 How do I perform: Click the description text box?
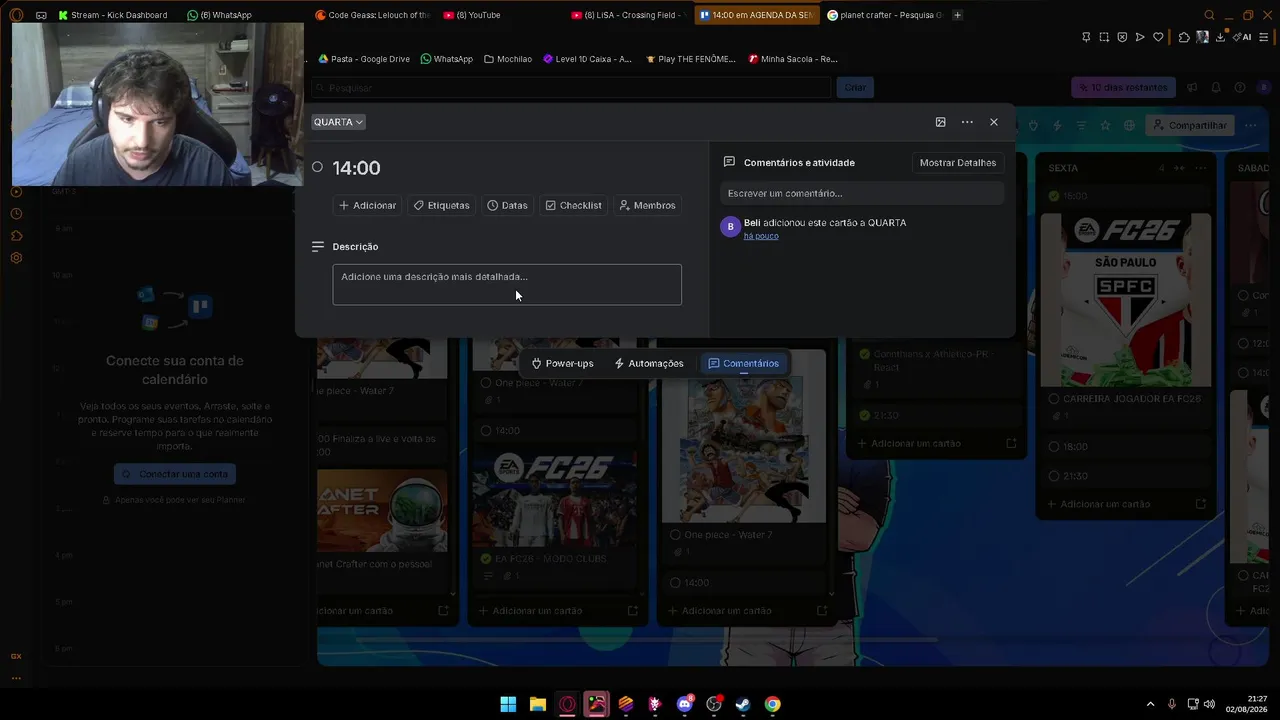pyautogui.click(x=507, y=284)
